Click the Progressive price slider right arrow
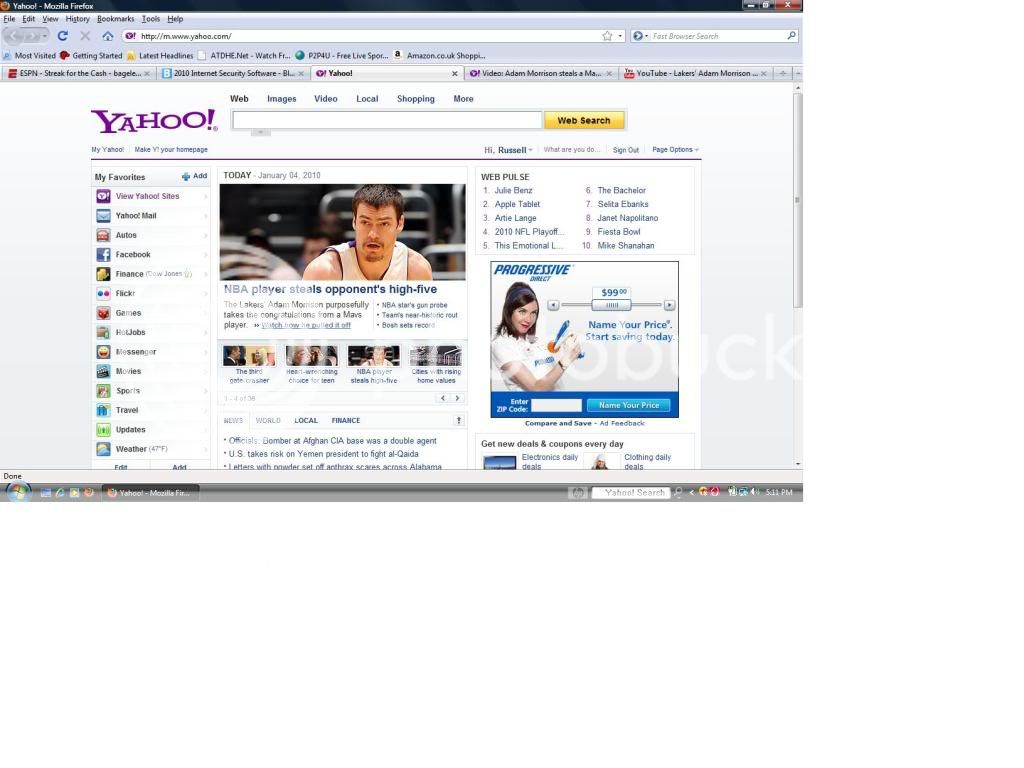 point(669,305)
